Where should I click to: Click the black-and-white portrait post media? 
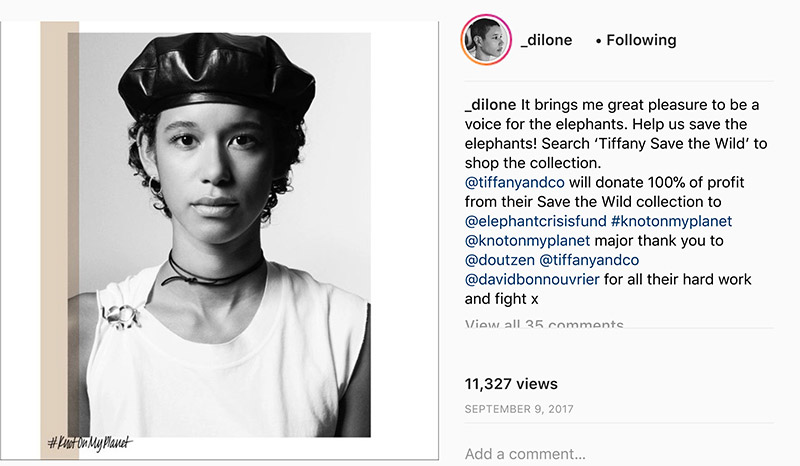pos(240,200)
